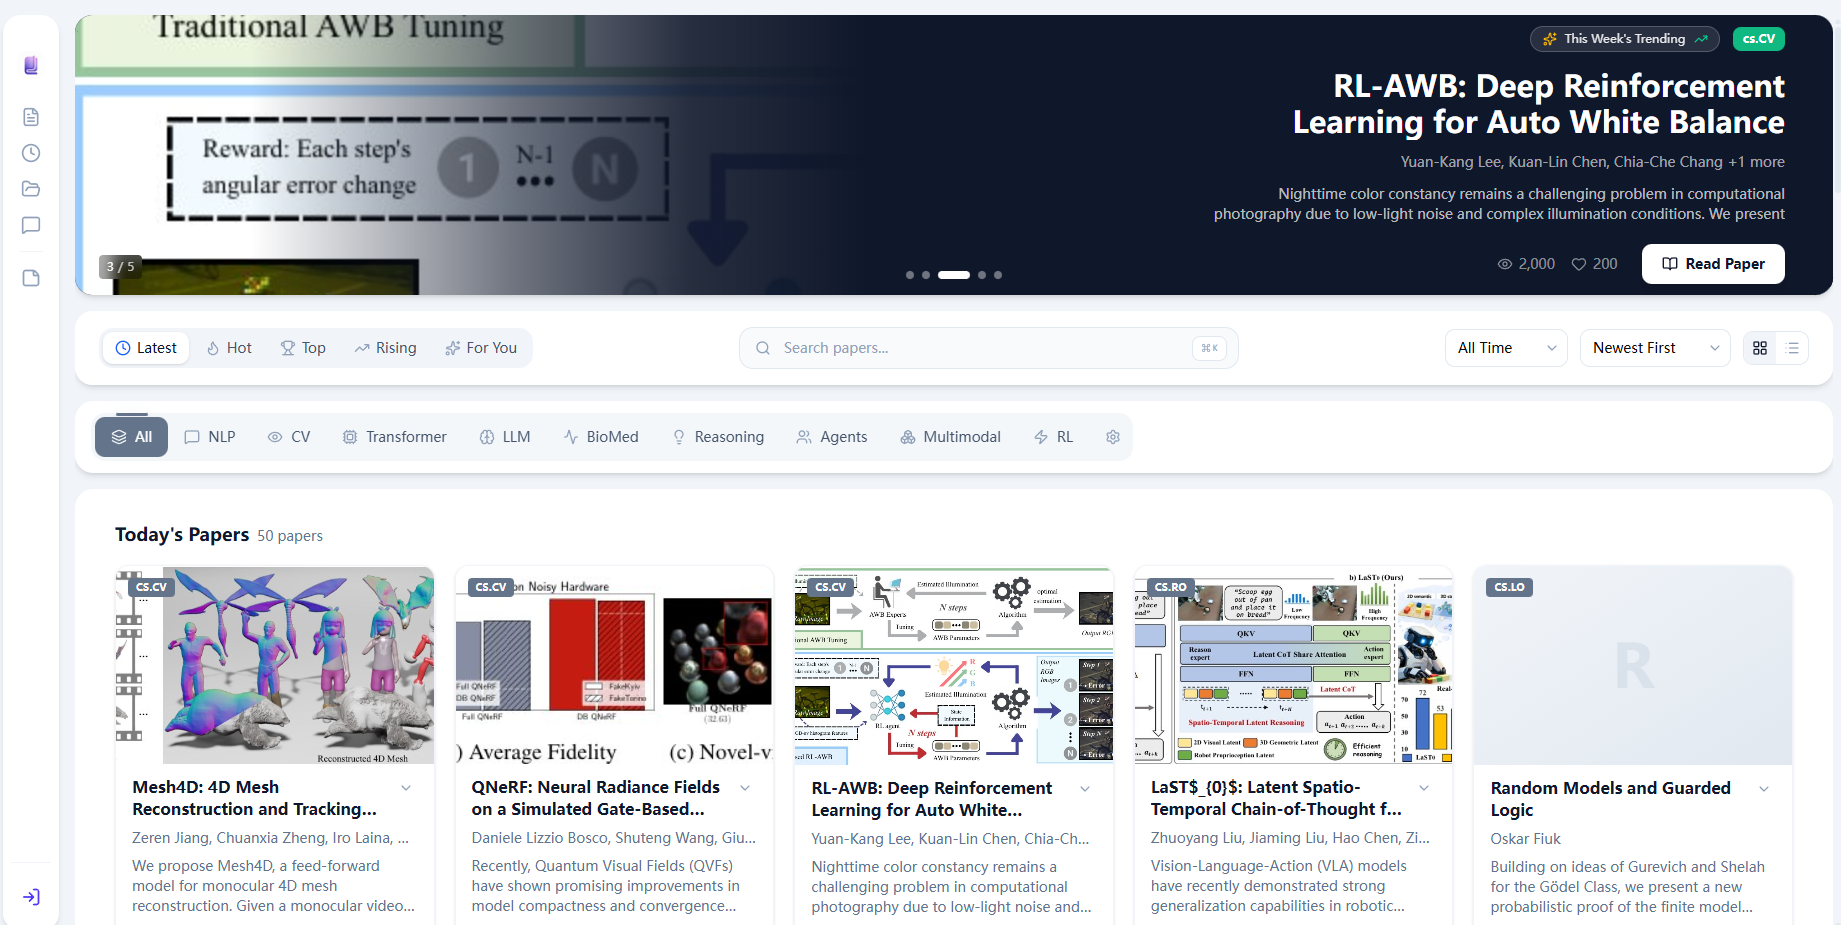The image size is (1841, 925).
Task: Expand the Mesh4D paper card chevron
Action: (406, 788)
